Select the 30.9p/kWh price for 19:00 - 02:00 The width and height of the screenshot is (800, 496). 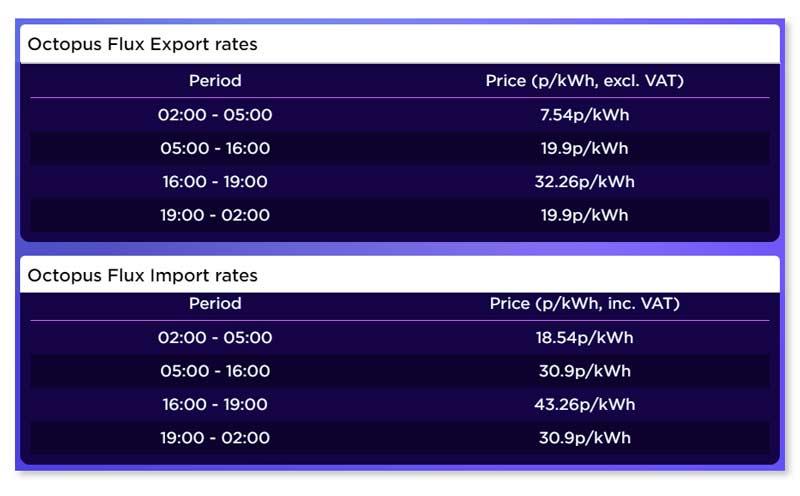point(584,438)
